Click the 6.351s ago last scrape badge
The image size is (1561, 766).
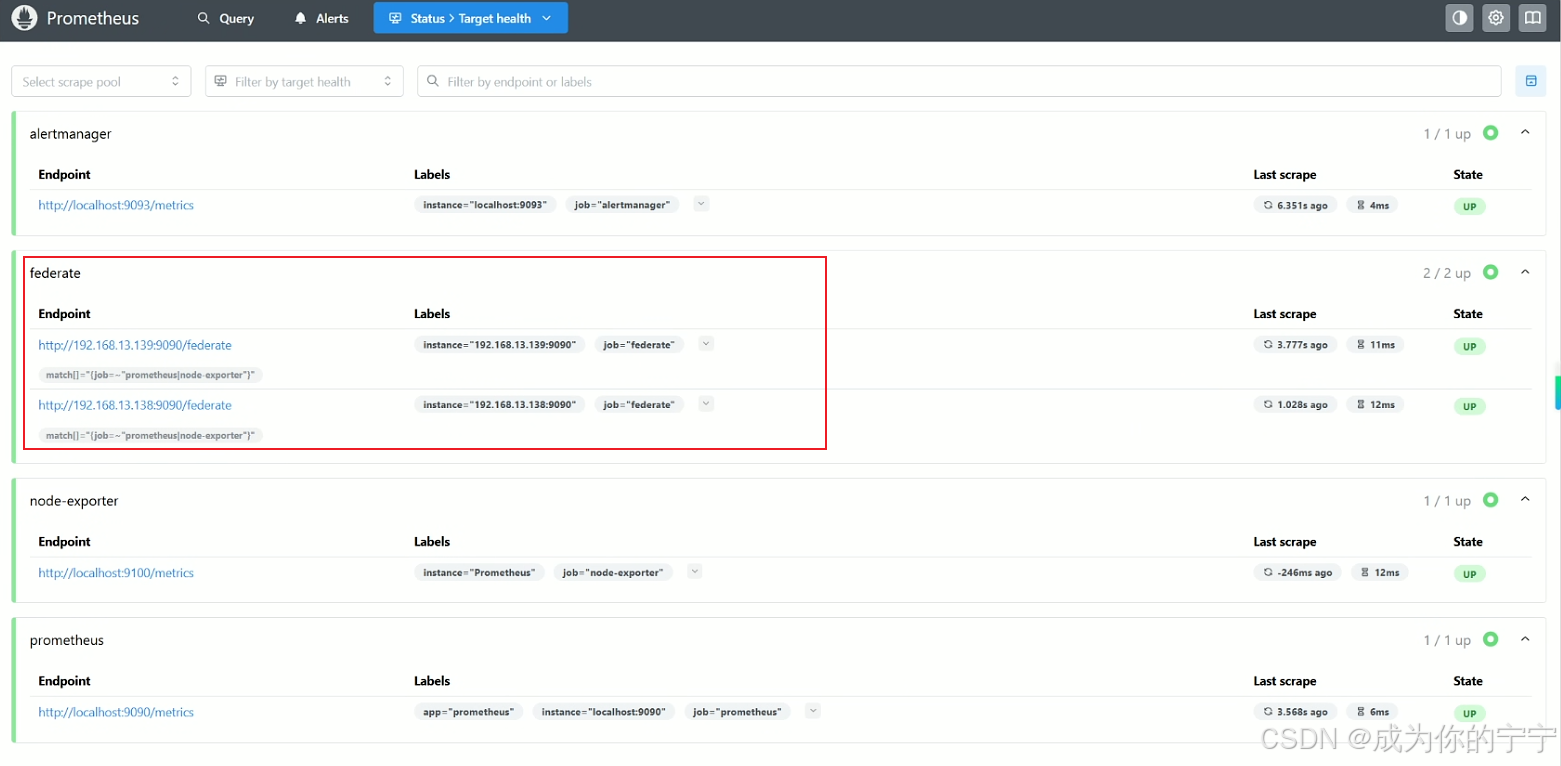[x=1295, y=205]
